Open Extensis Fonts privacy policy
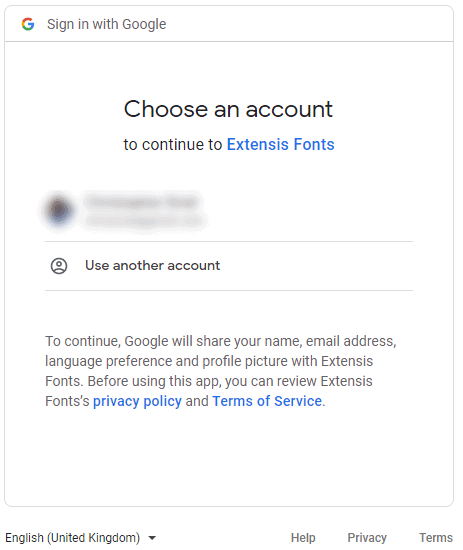The width and height of the screenshot is (463, 550). click(137, 401)
